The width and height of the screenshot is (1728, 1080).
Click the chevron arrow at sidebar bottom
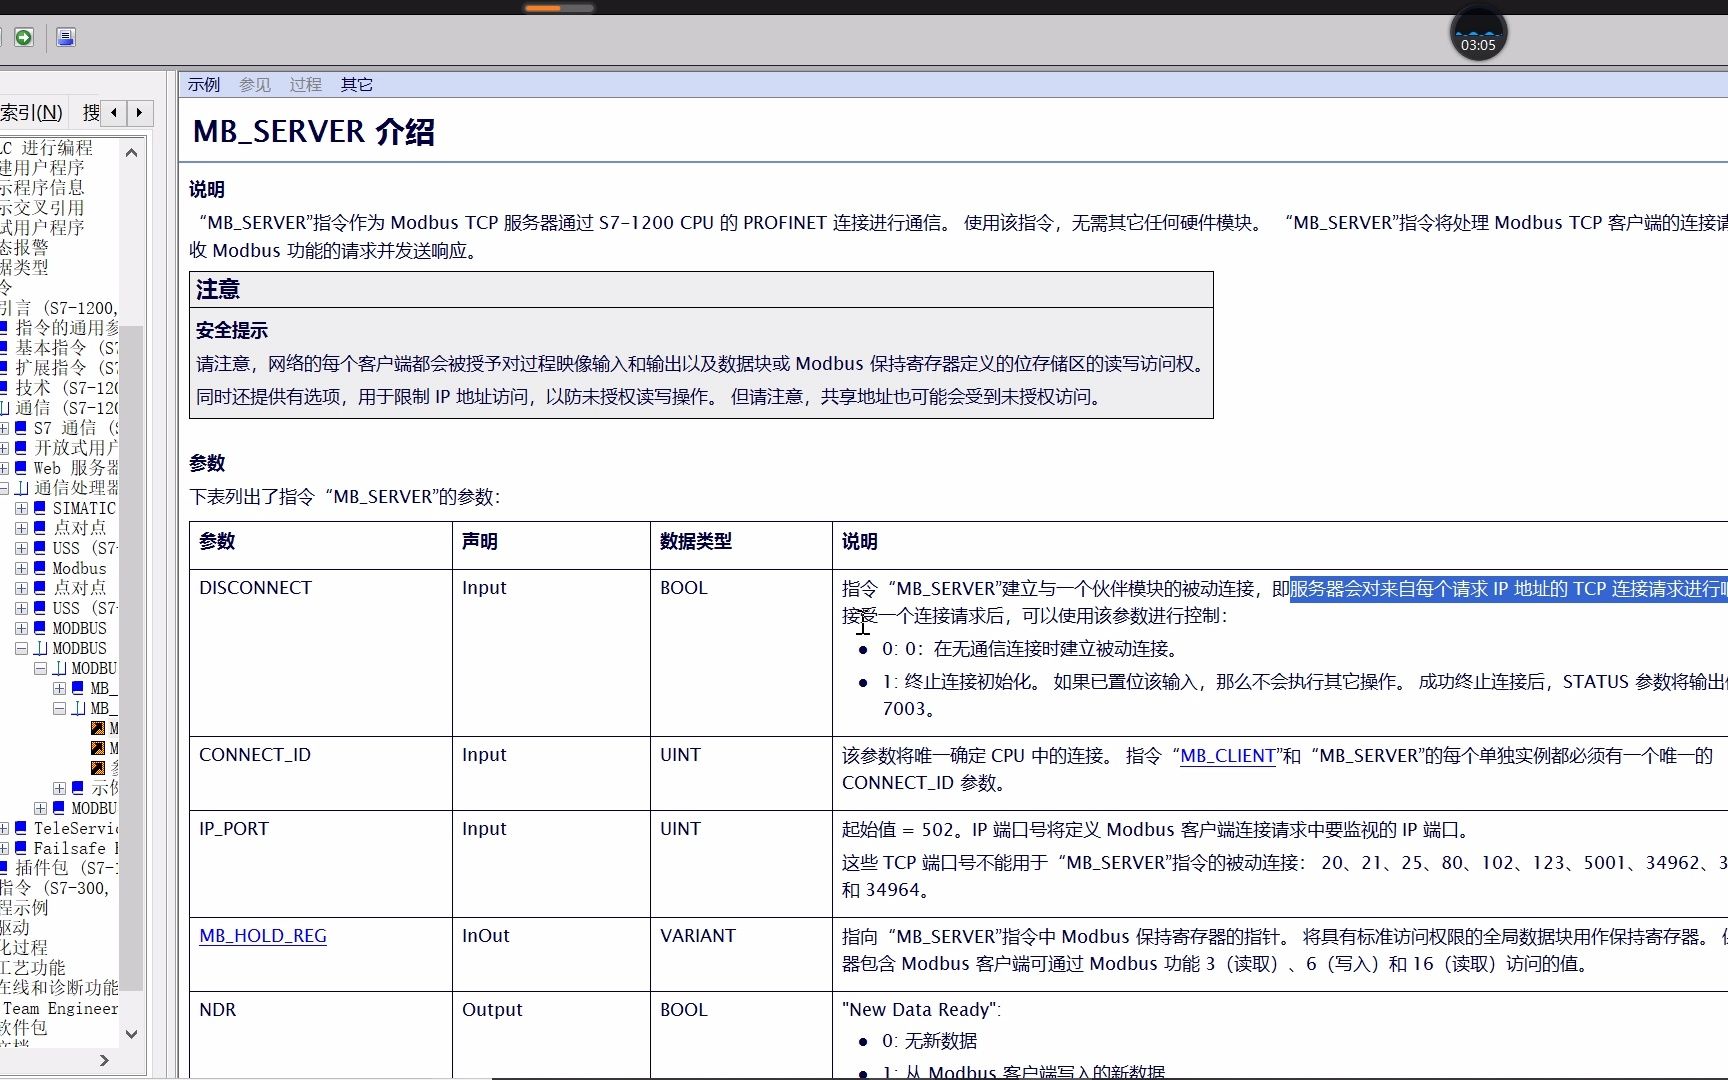pyautogui.click(x=104, y=1061)
